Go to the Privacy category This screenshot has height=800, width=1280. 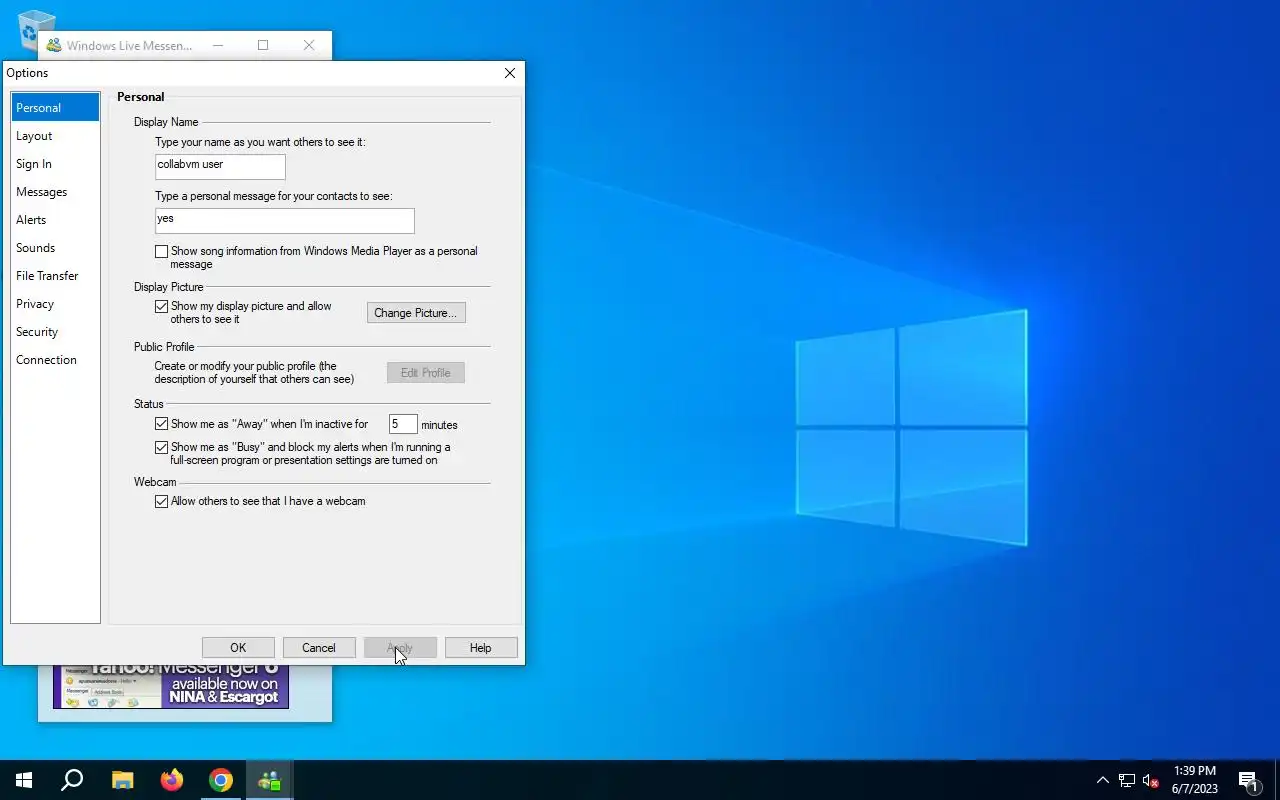(x=55, y=304)
